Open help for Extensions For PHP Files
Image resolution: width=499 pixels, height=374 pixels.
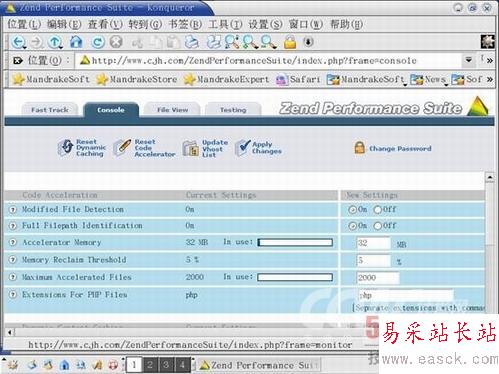[x=13, y=294]
